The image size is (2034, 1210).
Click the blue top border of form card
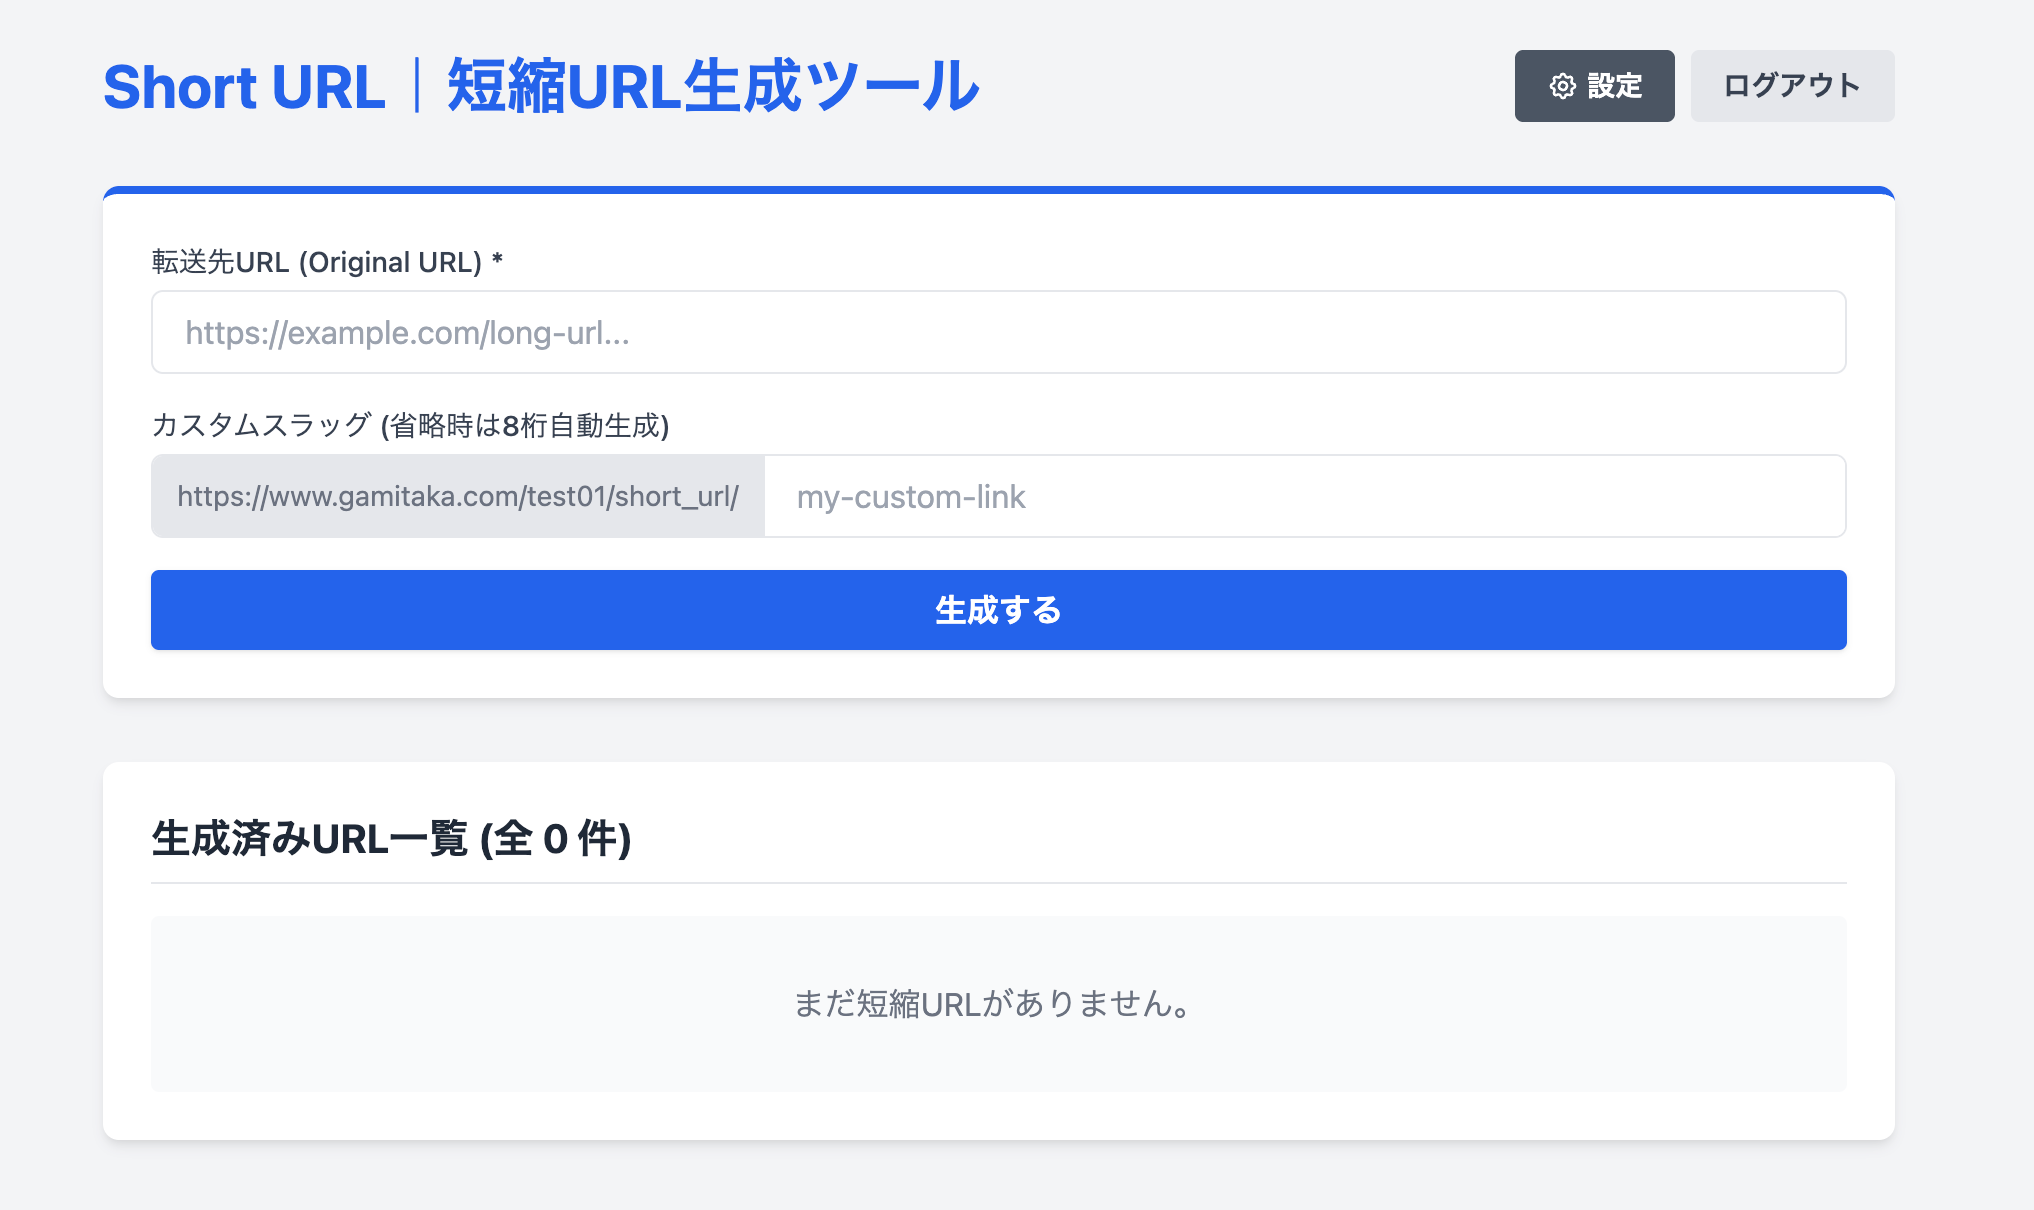(x=998, y=190)
